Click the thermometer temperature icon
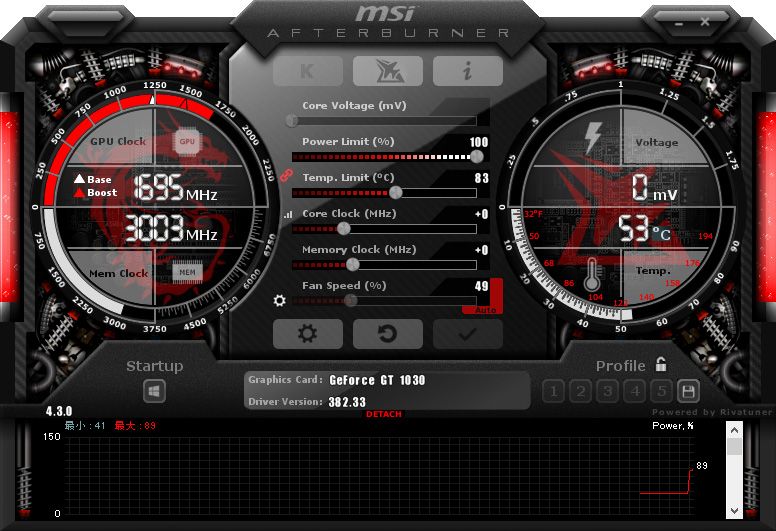The image size is (776, 531). pyautogui.click(x=591, y=275)
